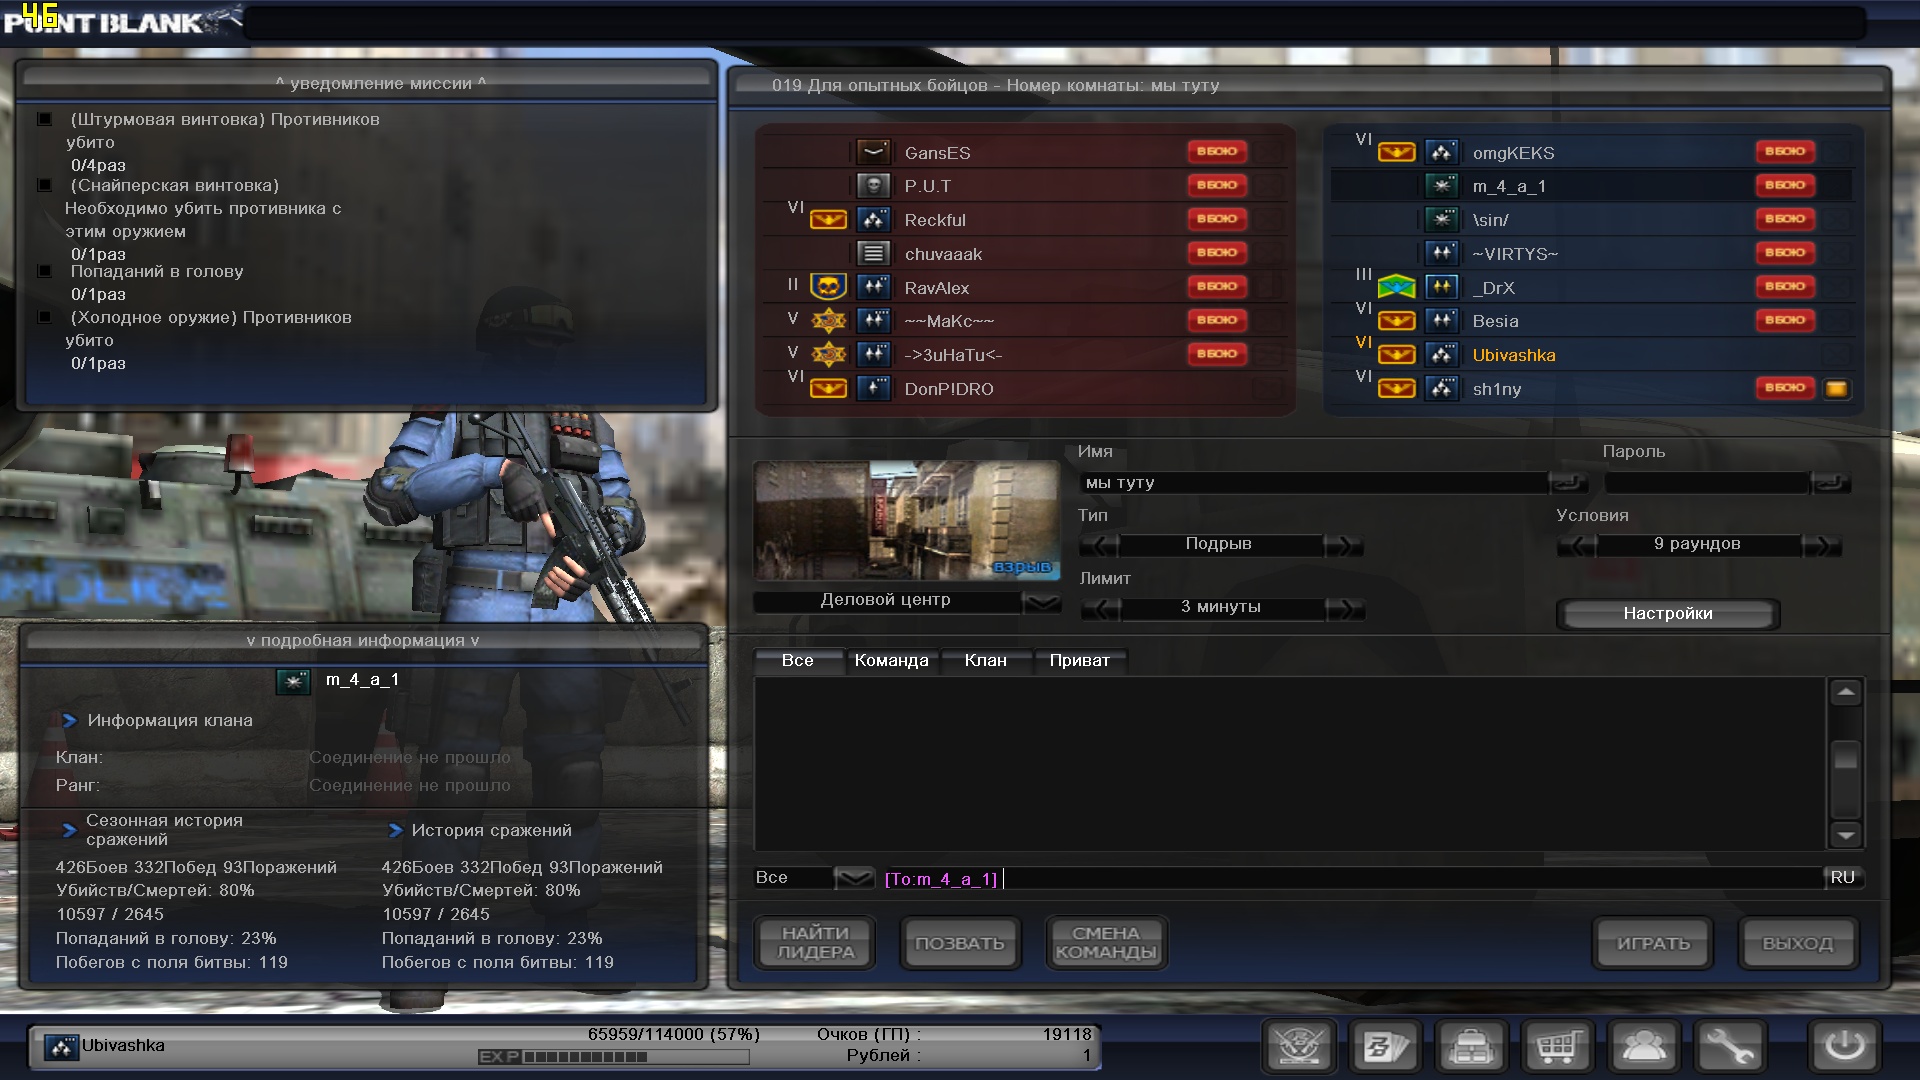Open the Все chat channel dropdown
Screen dimensions: 1920x1080
pos(853,878)
